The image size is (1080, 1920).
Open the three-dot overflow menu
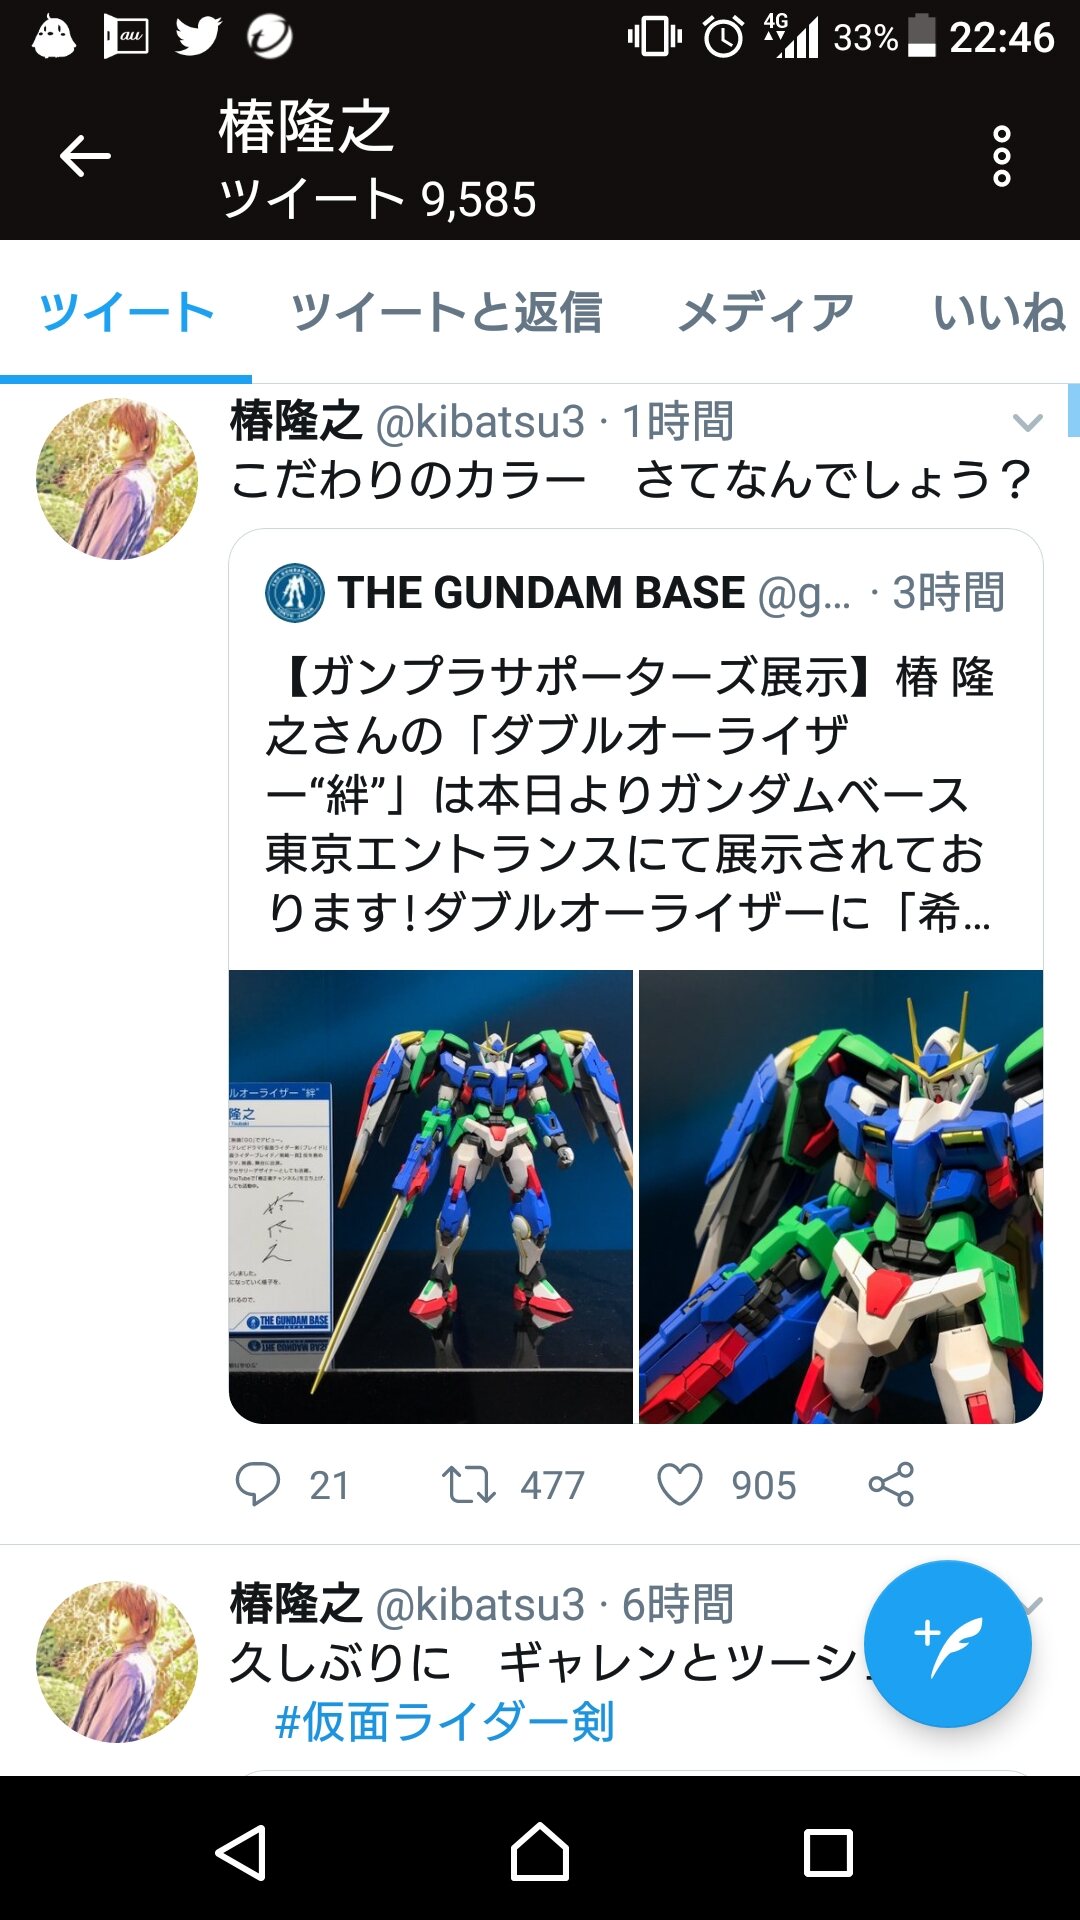click(1001, 156)
